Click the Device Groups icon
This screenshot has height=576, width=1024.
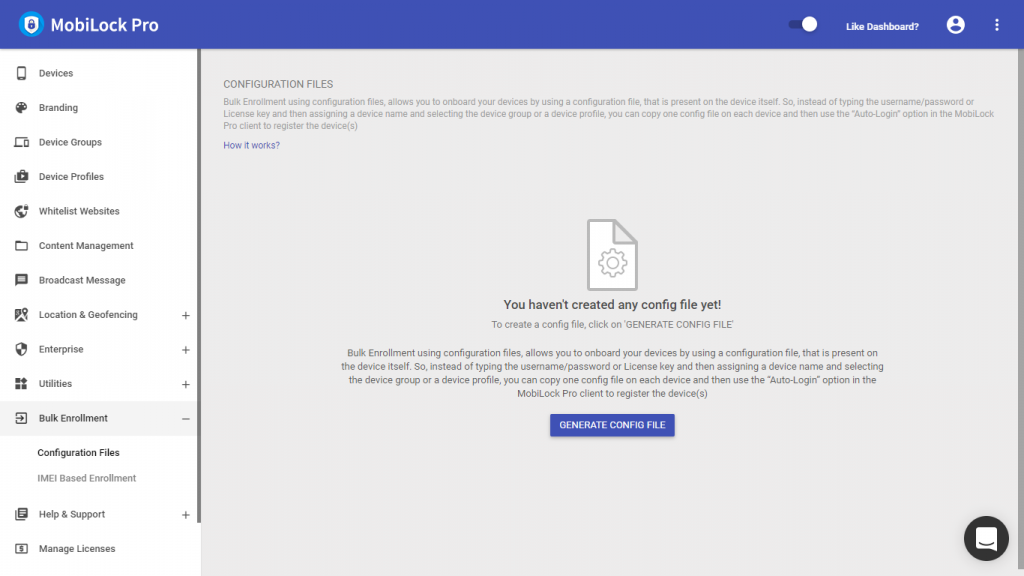tap(22, 142)
